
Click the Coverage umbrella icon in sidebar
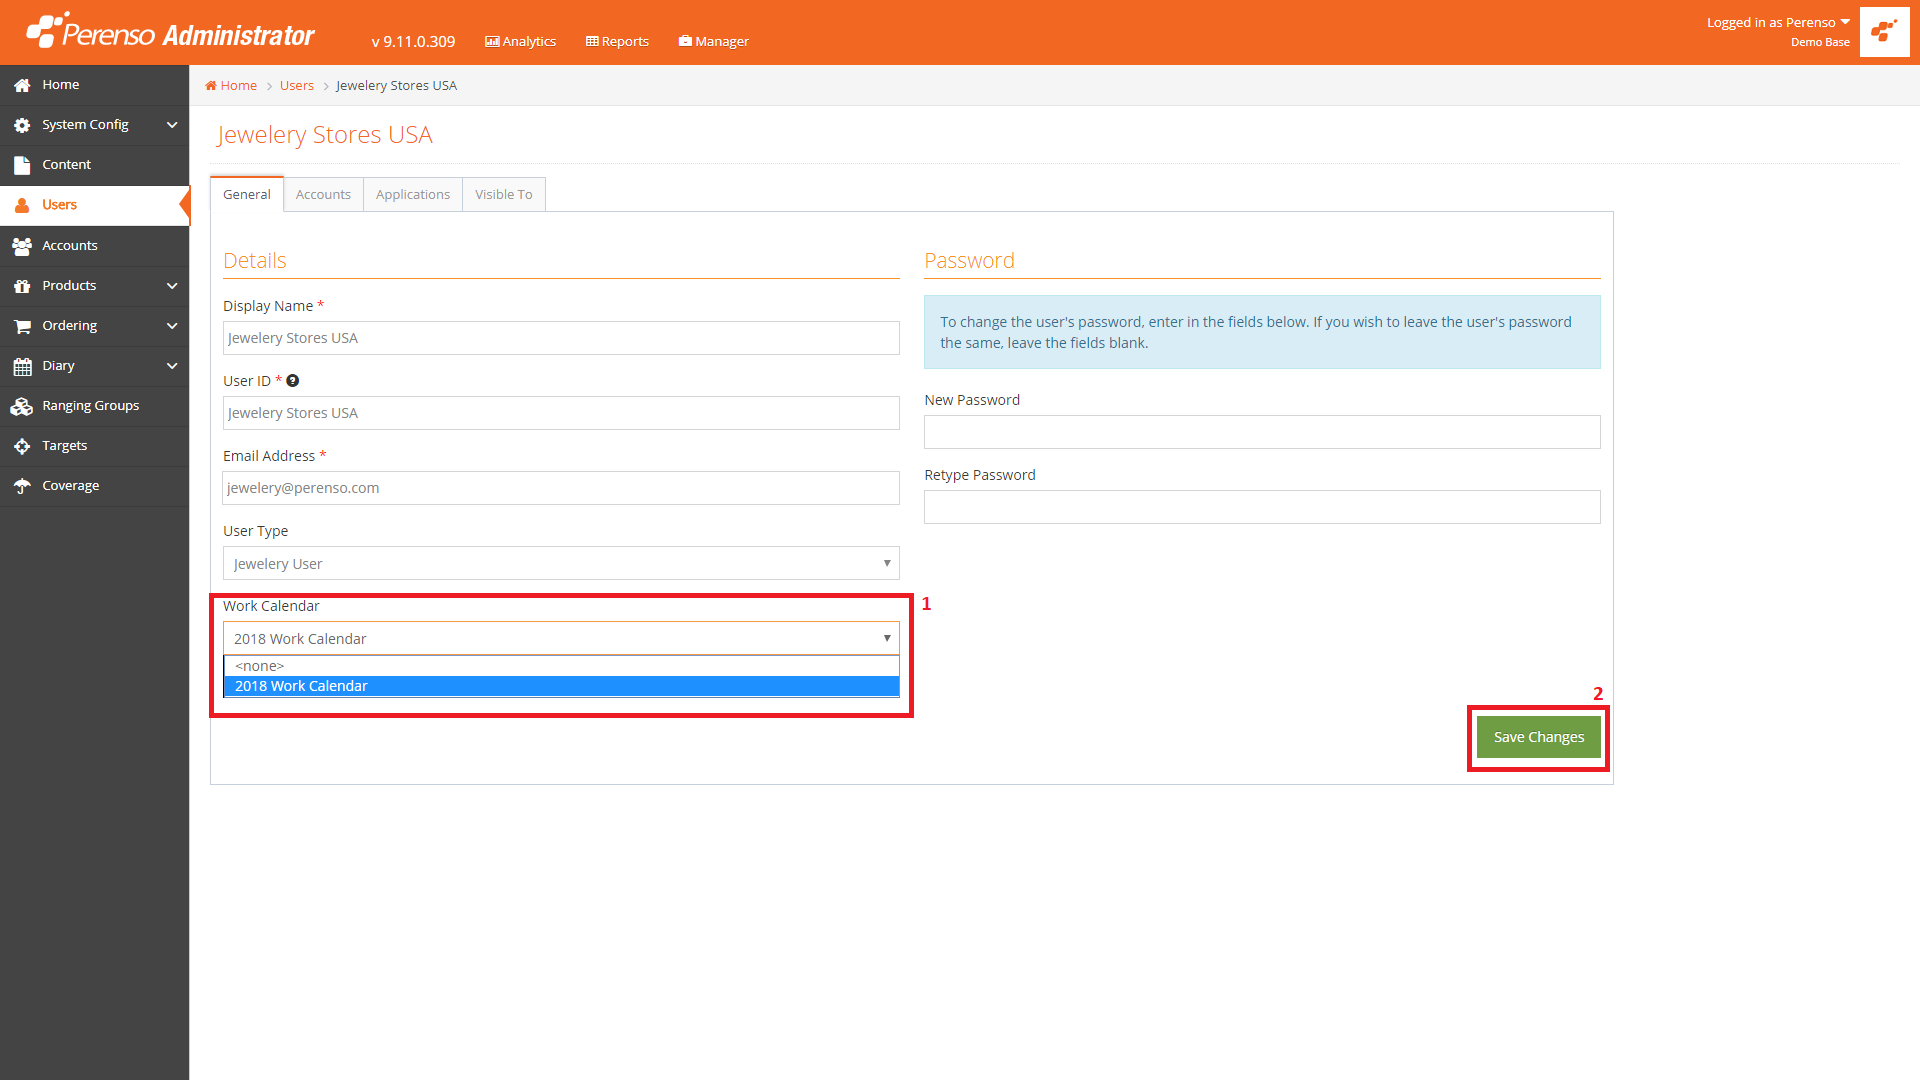click(22, 486)
